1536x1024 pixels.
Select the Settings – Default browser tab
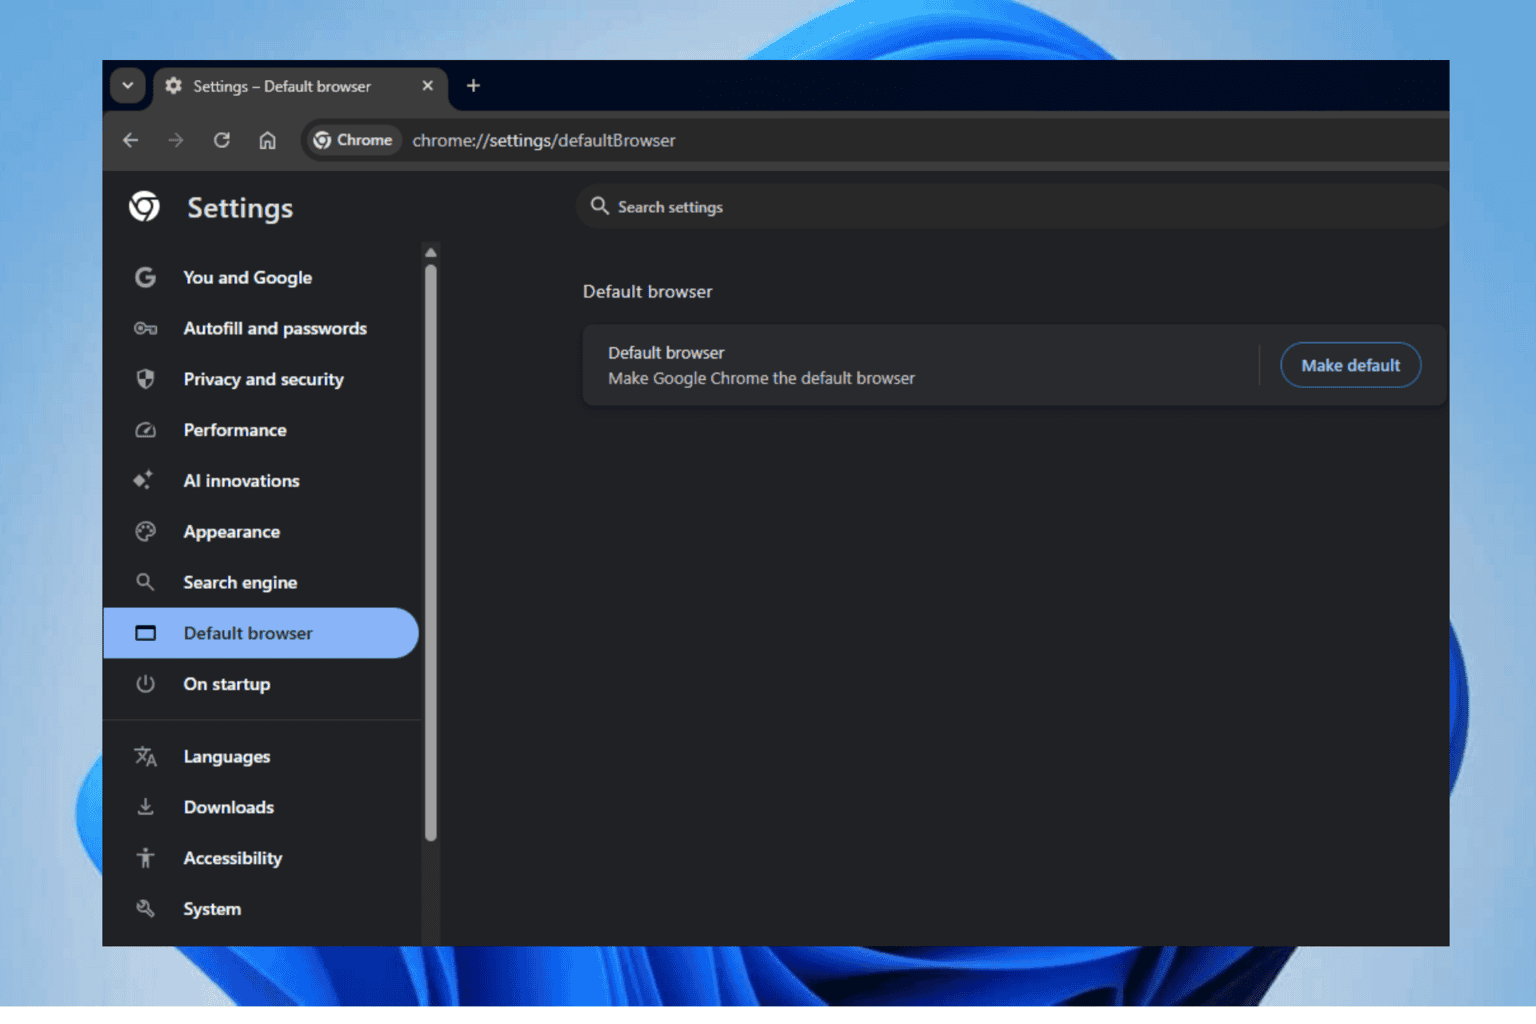[299, 87]
